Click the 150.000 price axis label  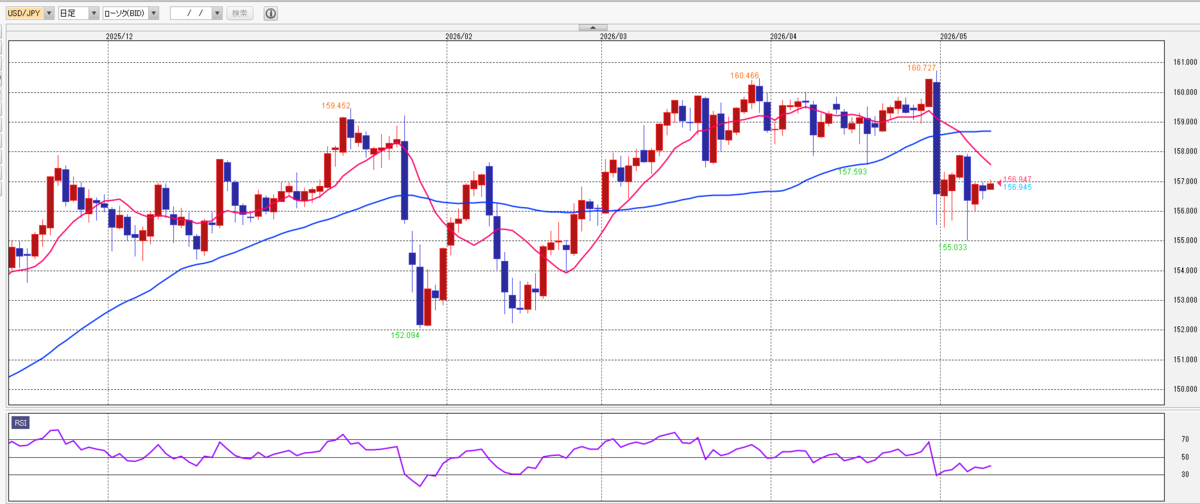coord(1186,389)
